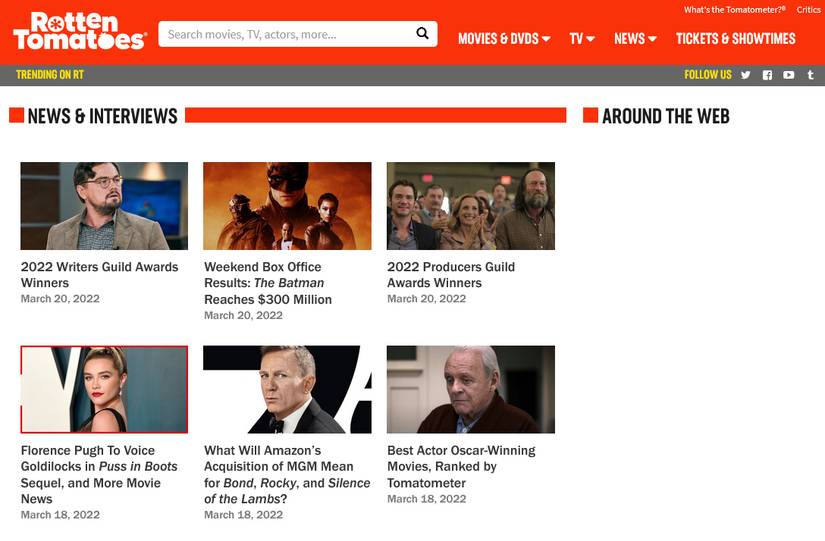
Task: Open Amazon MGM acquisition Bond thumbnail
Action: point(287,389)
